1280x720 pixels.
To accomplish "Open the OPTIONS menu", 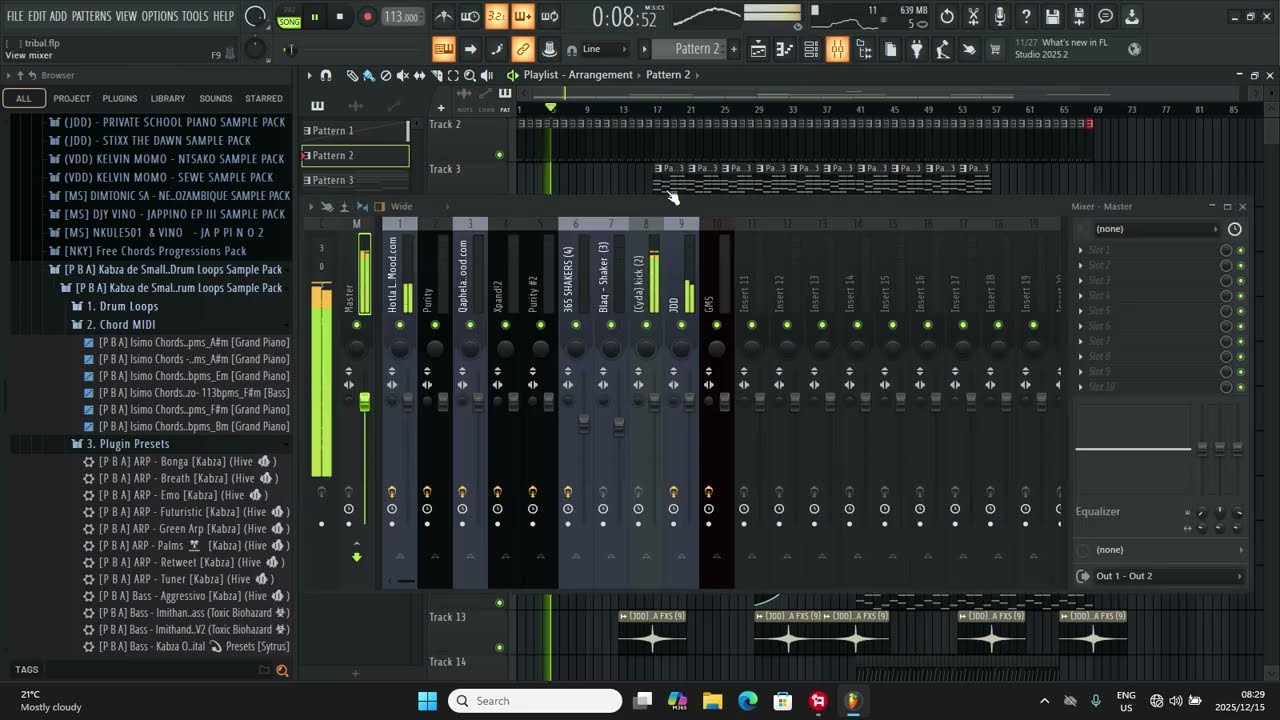I will pyautogui.click(x=159, y=16).
